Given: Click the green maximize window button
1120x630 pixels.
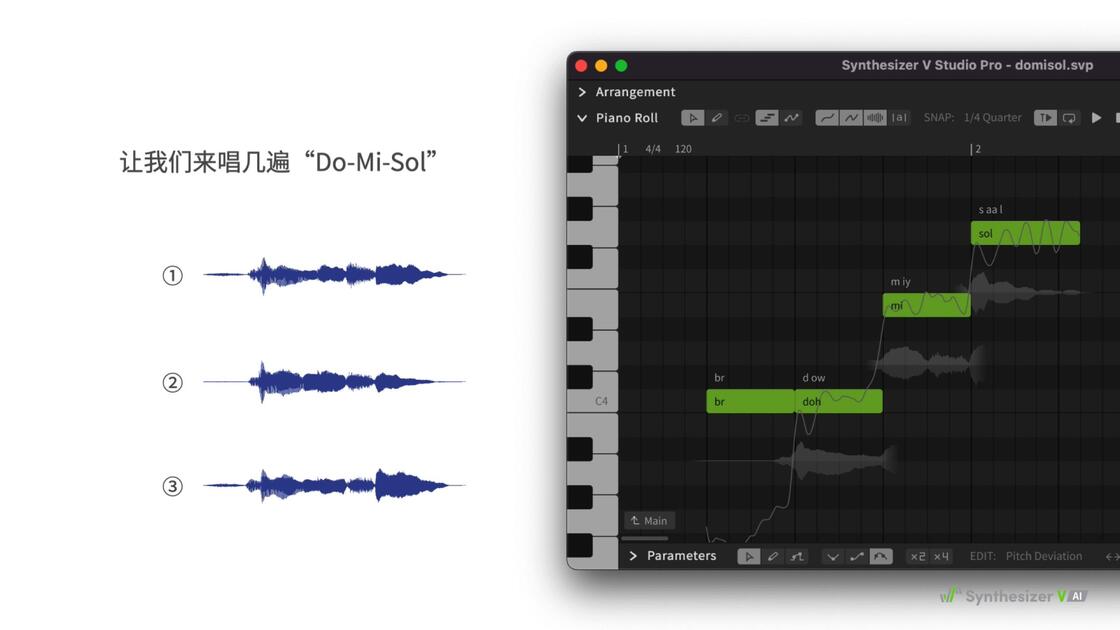Looking at the screenshot, I should 621,66.
